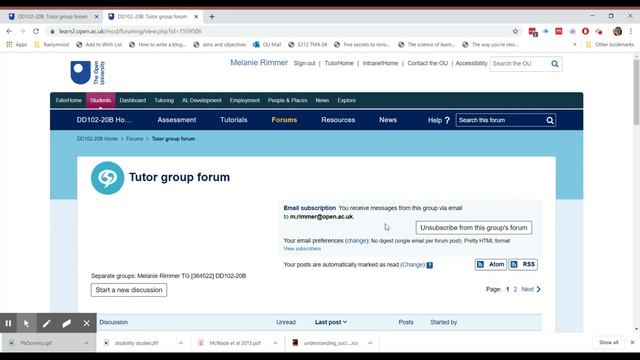Click Unsubscribe from this group's forum
Image resolution: width=640 pixels, height=360 pixels.
pyautogui.click(x=473, y=228)
